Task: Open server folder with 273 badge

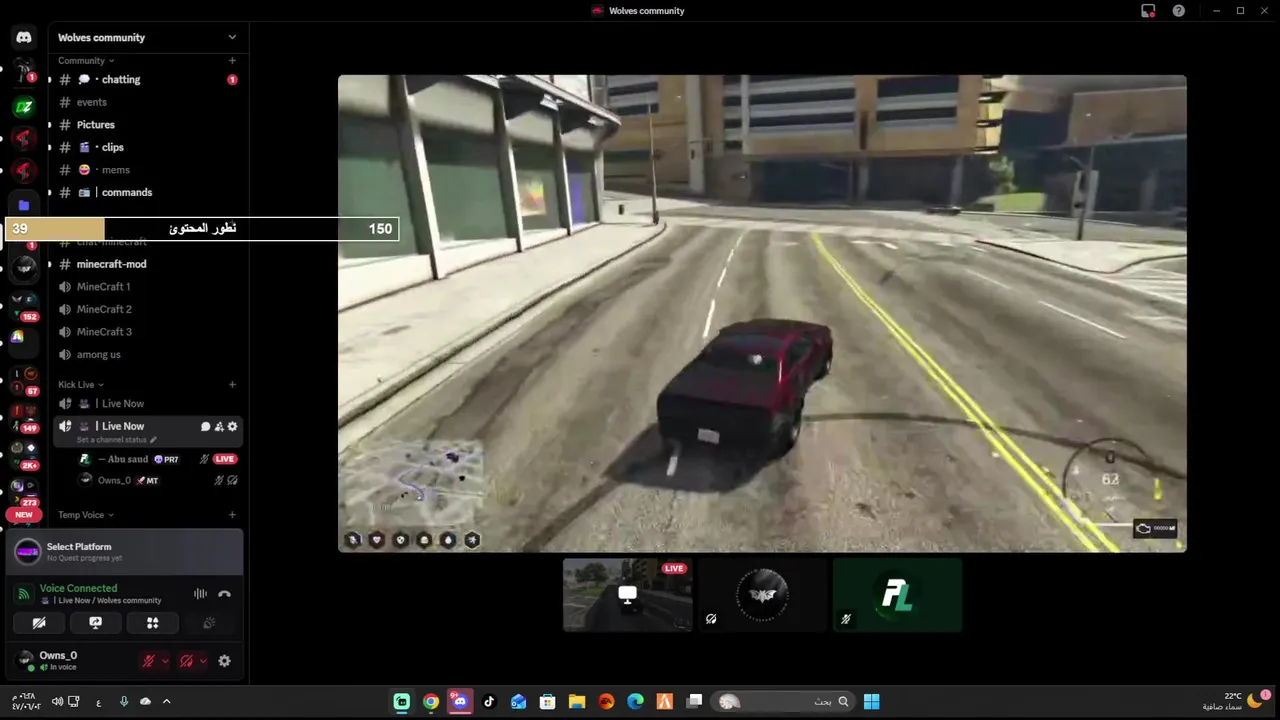Action: pos(24,490)
